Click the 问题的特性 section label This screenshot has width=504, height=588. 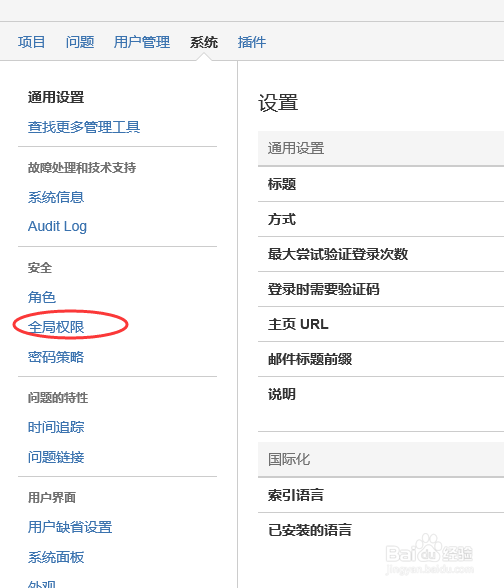(58, 398)
